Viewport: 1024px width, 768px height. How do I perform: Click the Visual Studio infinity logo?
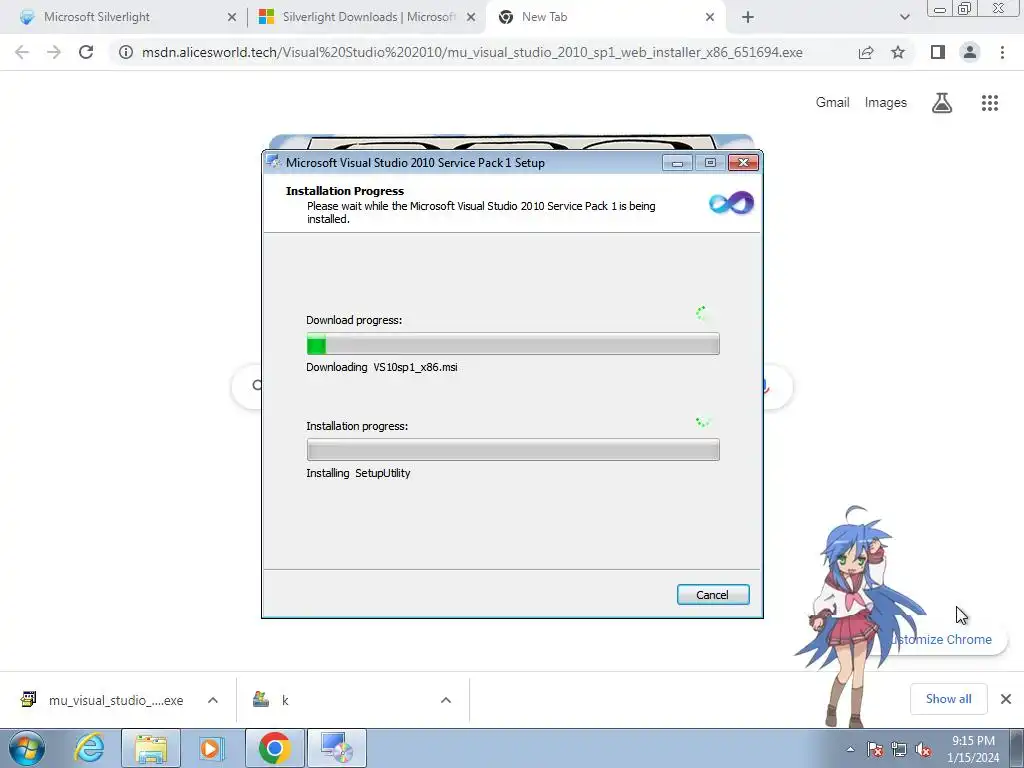731,203
